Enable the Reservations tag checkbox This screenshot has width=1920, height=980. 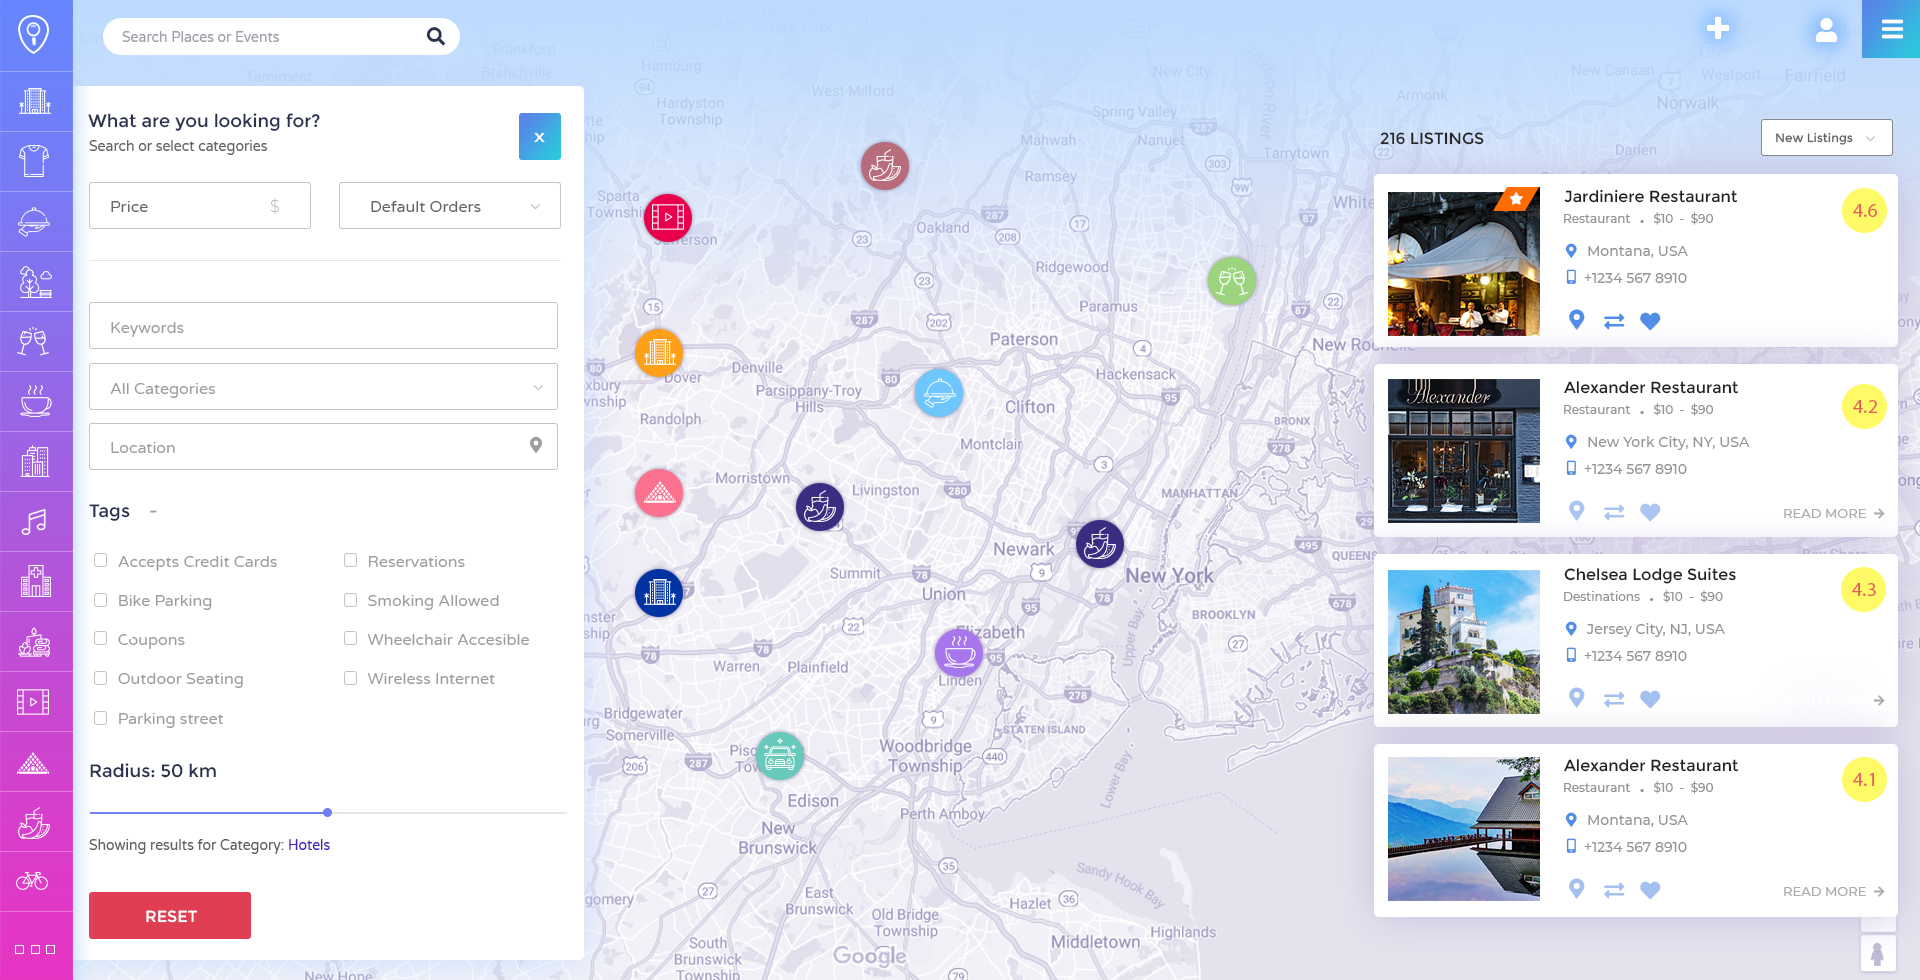(x=350, y=560)
